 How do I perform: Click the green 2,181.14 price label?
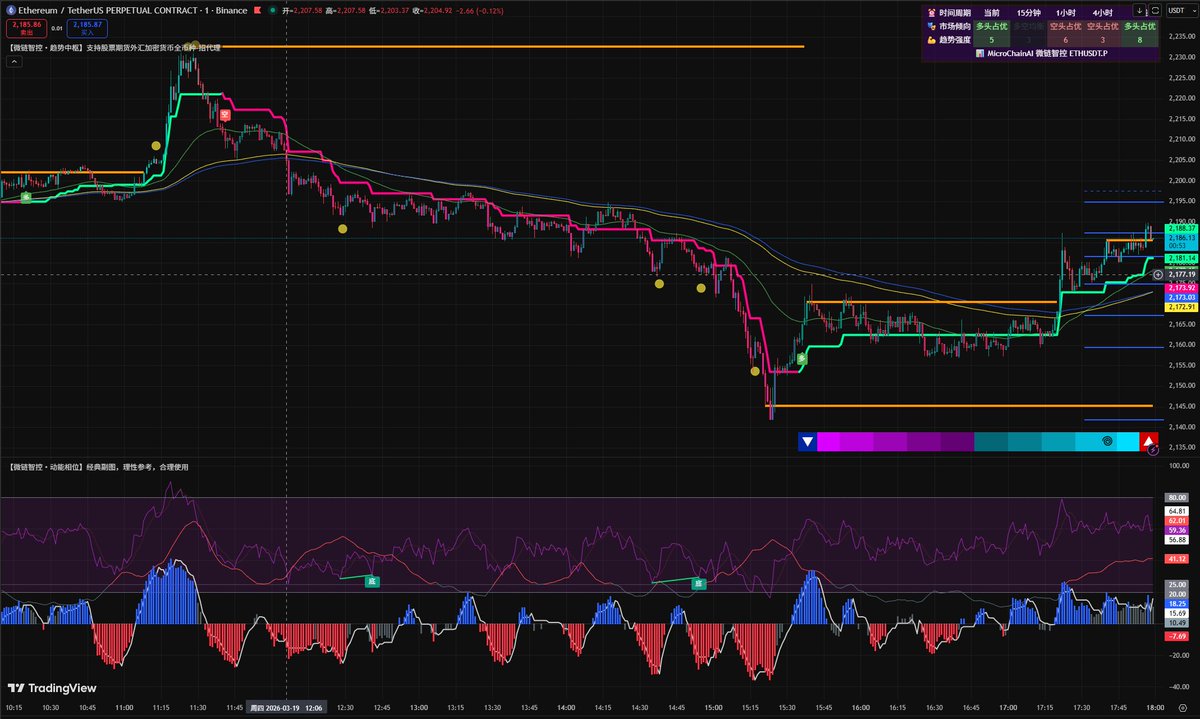tap(1180, 257)
